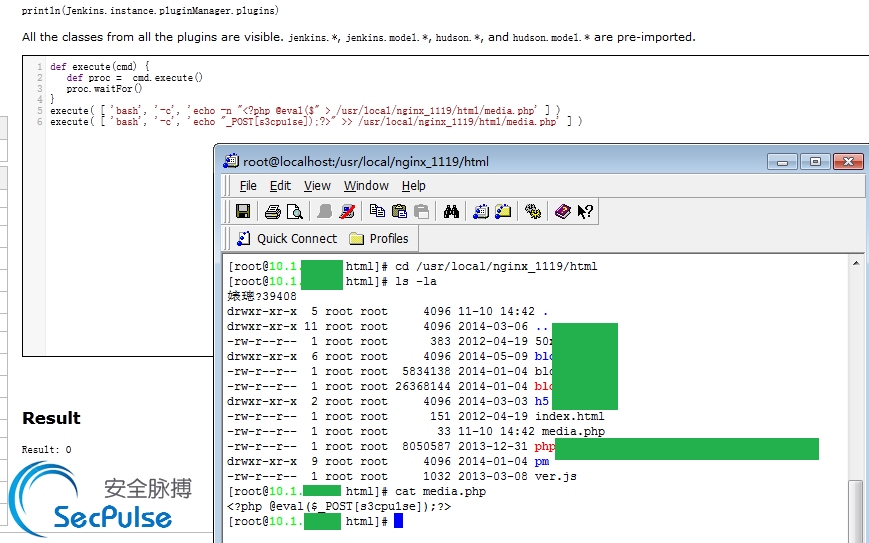The width and height of the screenshot is (869, 543).
Task: Click the Copy icon in toolbar
Action: coord(377,211)
